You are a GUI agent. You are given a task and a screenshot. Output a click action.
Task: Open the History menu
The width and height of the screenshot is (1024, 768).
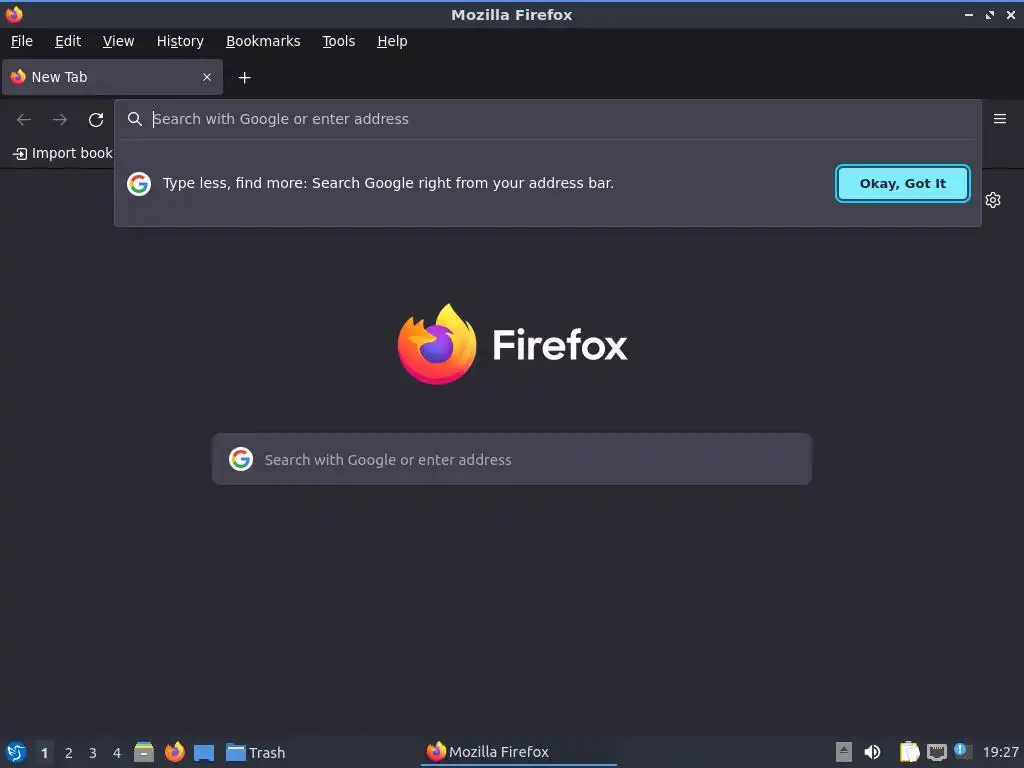tap(180, 41)
